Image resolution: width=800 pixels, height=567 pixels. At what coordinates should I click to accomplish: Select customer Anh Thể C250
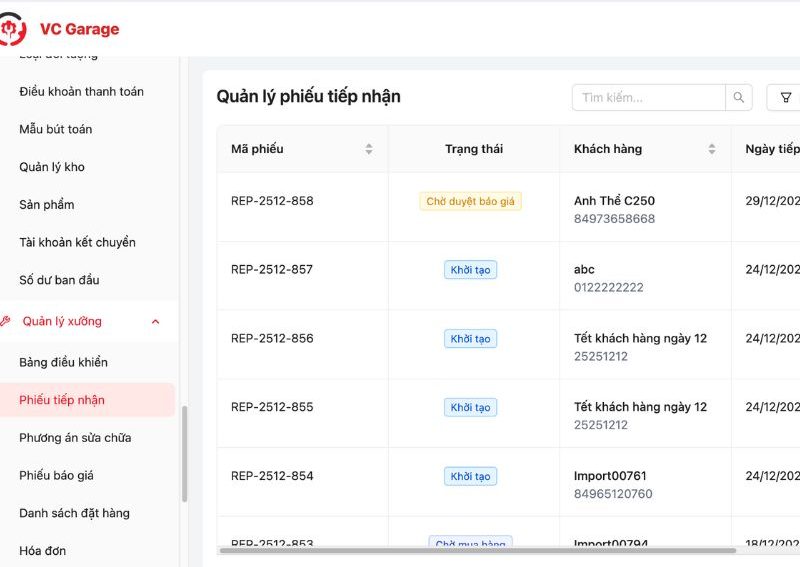coord(614,201)
